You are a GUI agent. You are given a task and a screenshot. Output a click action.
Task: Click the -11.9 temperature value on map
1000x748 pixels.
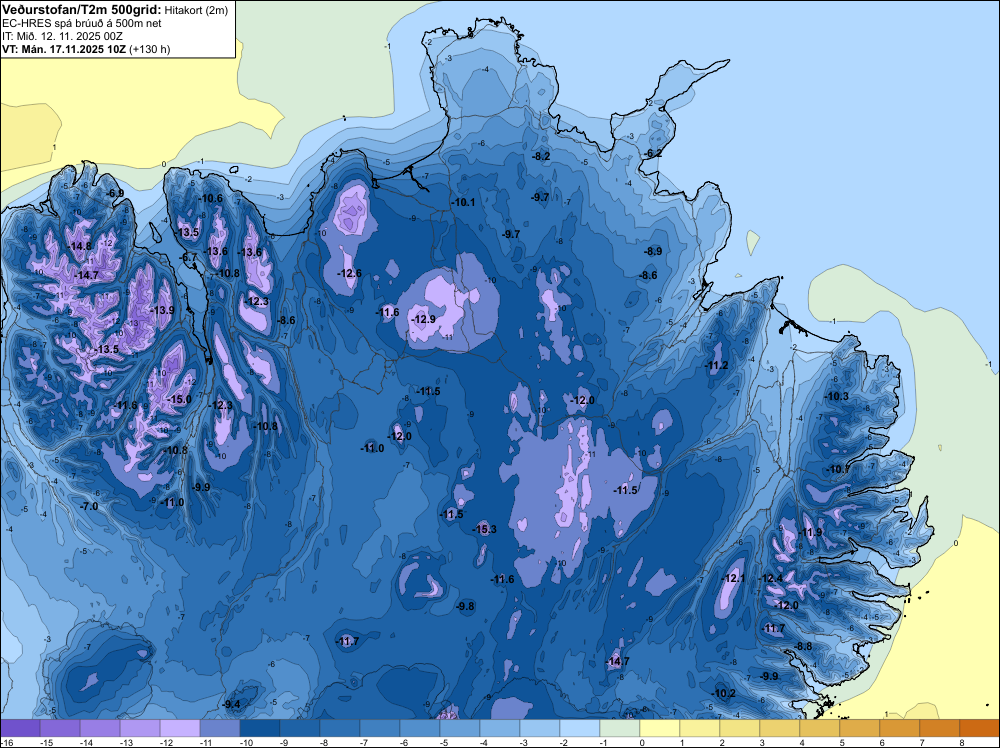(x=811, y=532)
